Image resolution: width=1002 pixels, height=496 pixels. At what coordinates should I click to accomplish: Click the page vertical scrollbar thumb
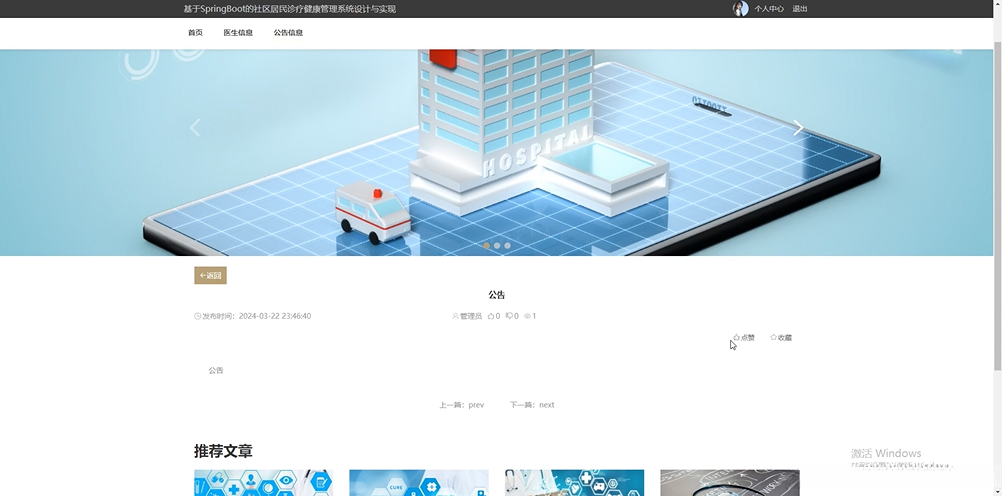click(x=998, y=205)
